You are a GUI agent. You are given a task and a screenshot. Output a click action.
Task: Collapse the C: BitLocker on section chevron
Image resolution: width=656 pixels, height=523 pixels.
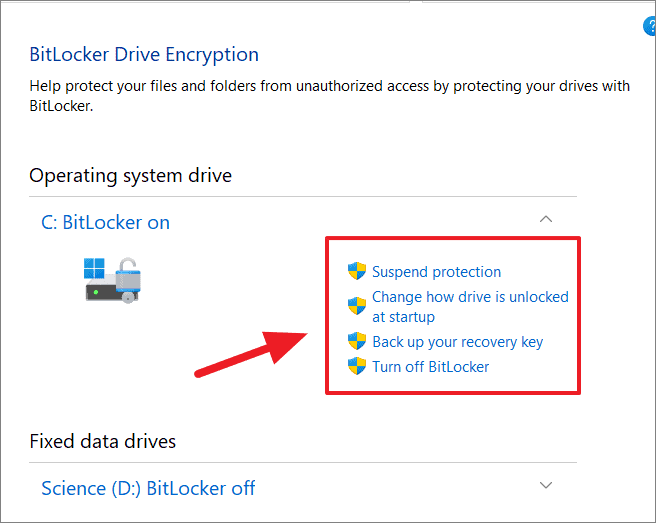coord(546,219)
